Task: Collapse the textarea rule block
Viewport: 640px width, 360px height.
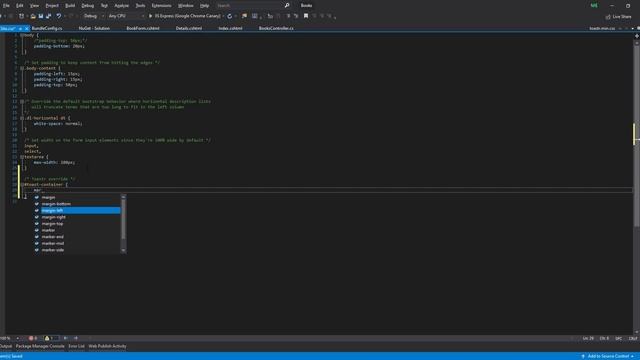Action: point(22,157)
